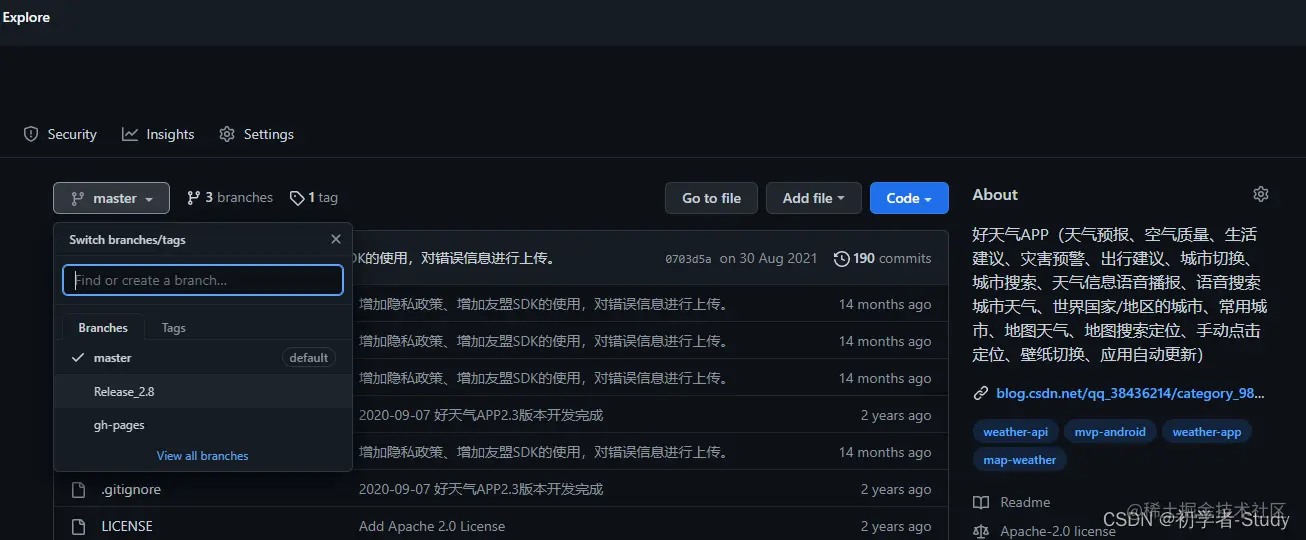
Task: Open the Readme link in About
Action: click(1025, 502)
